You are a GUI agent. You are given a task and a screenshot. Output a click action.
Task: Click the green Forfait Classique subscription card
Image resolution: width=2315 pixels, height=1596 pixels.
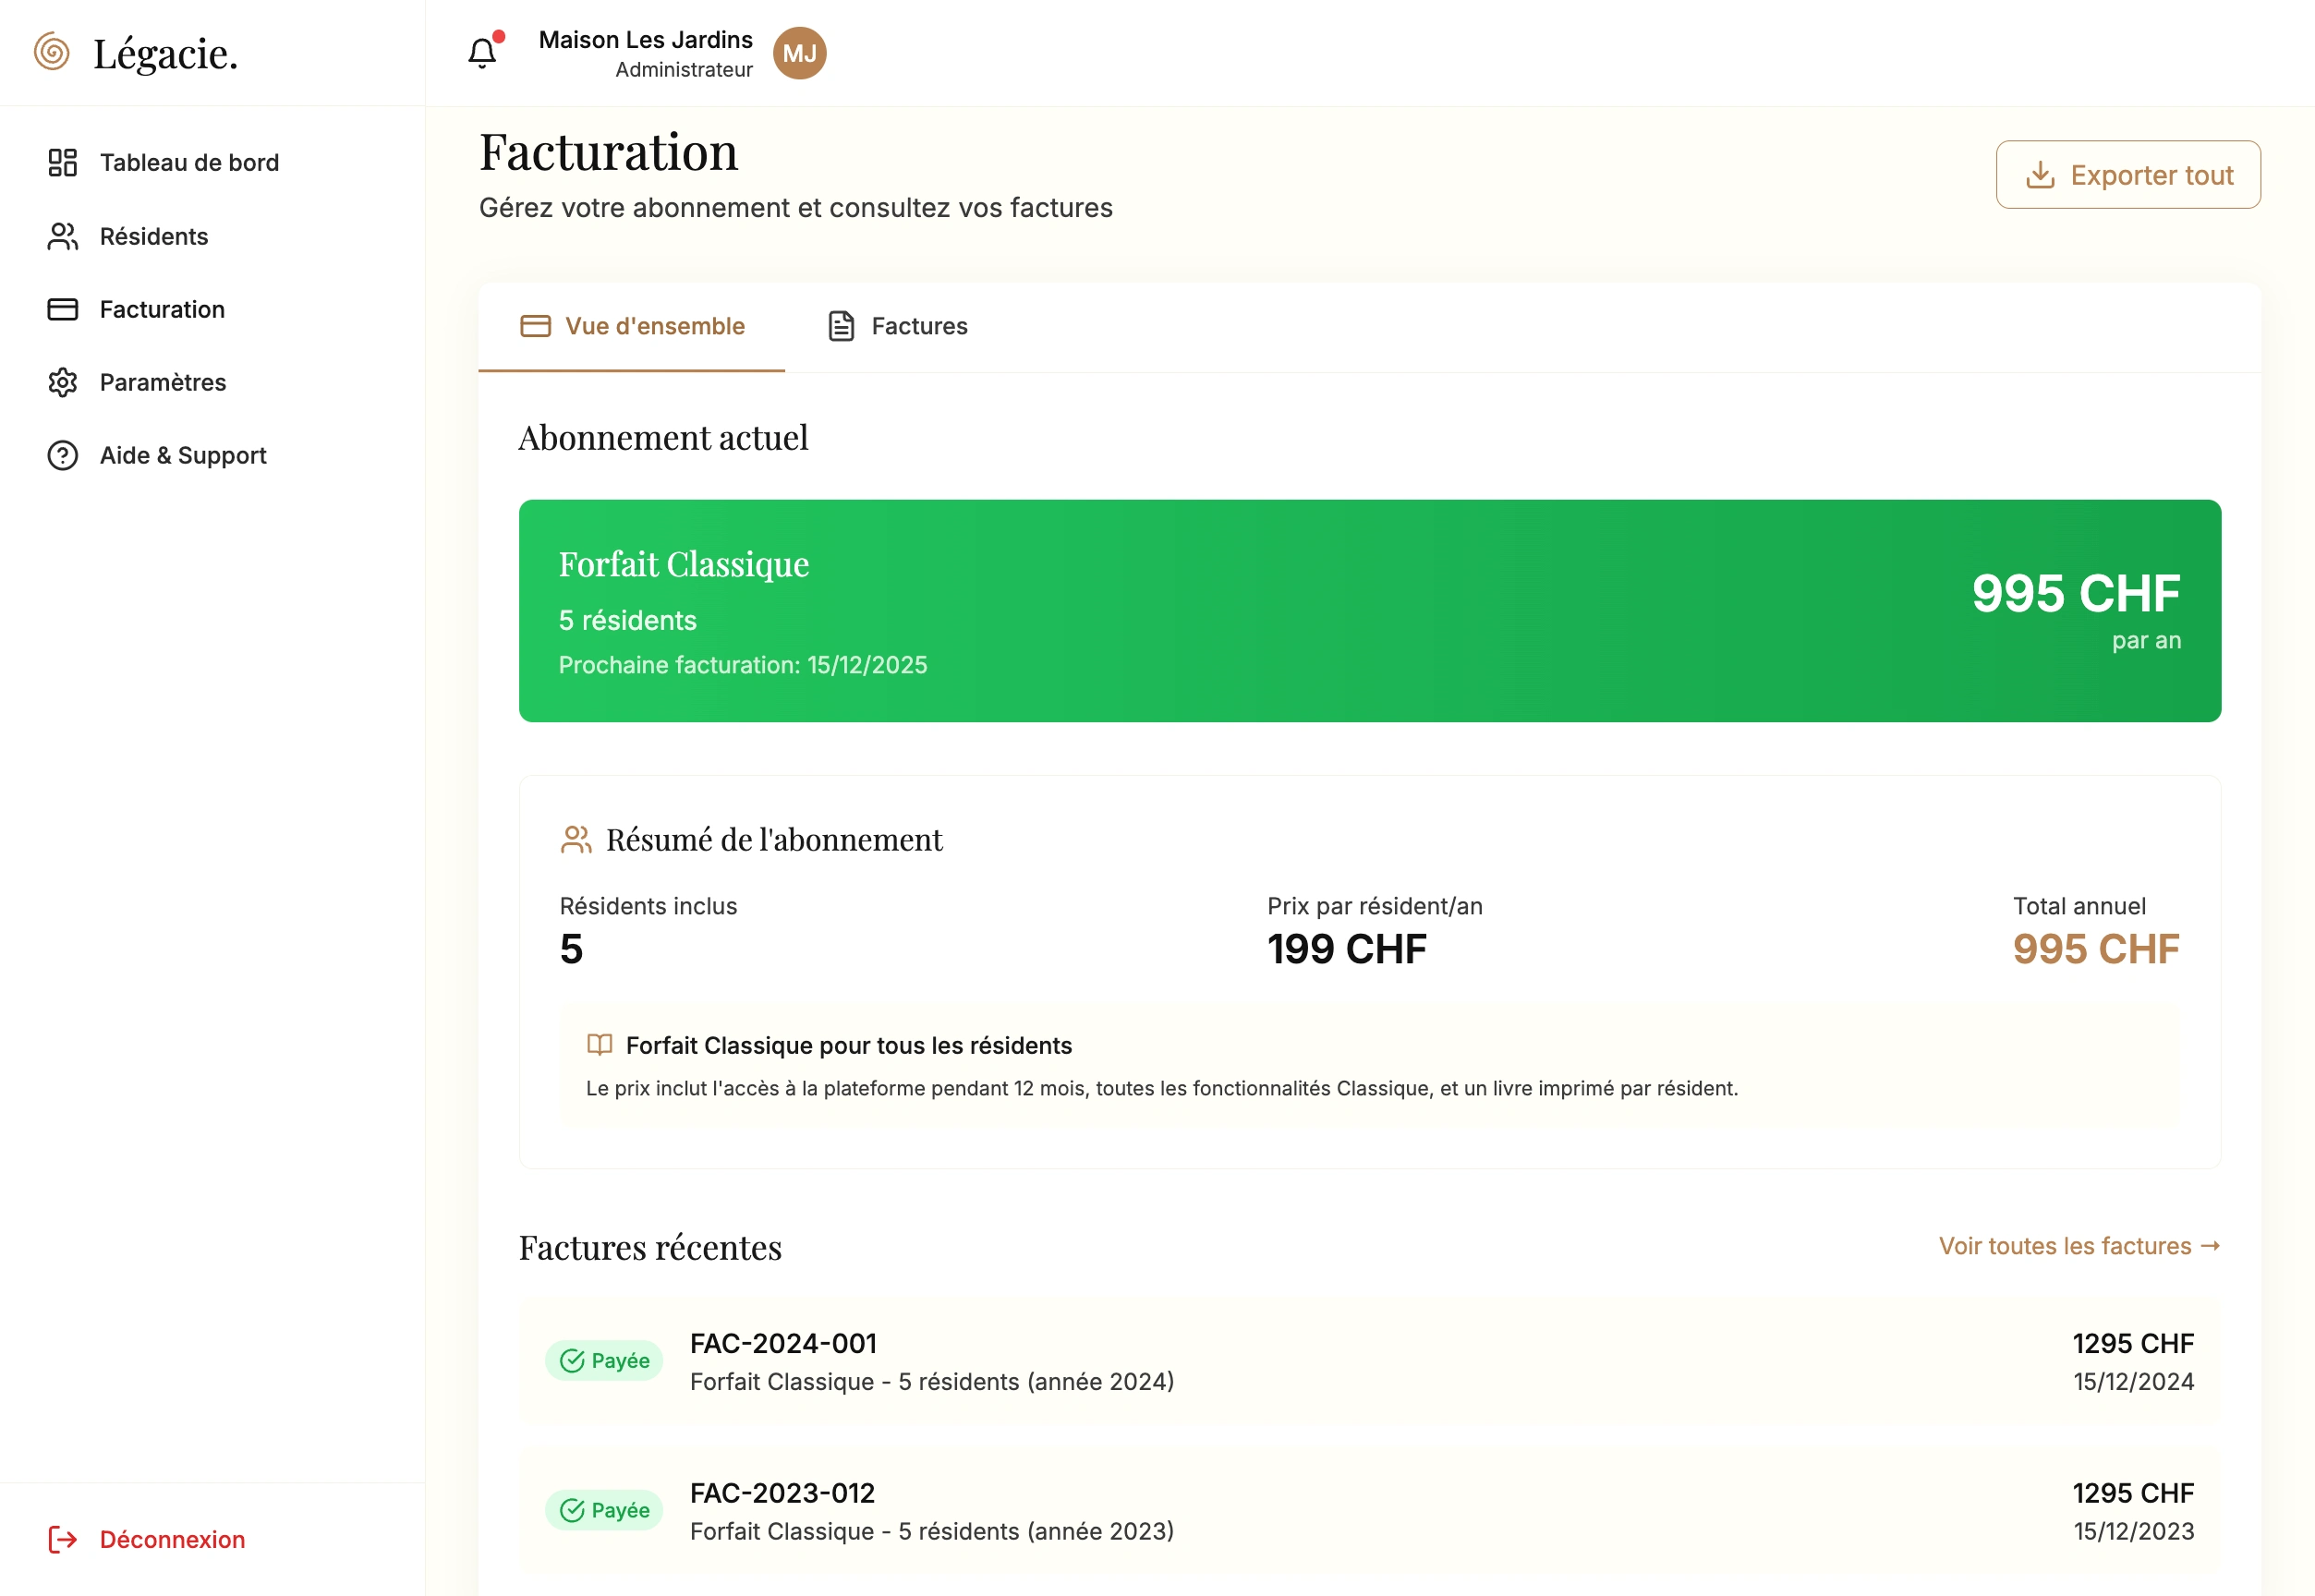(x=1369, y=611)
